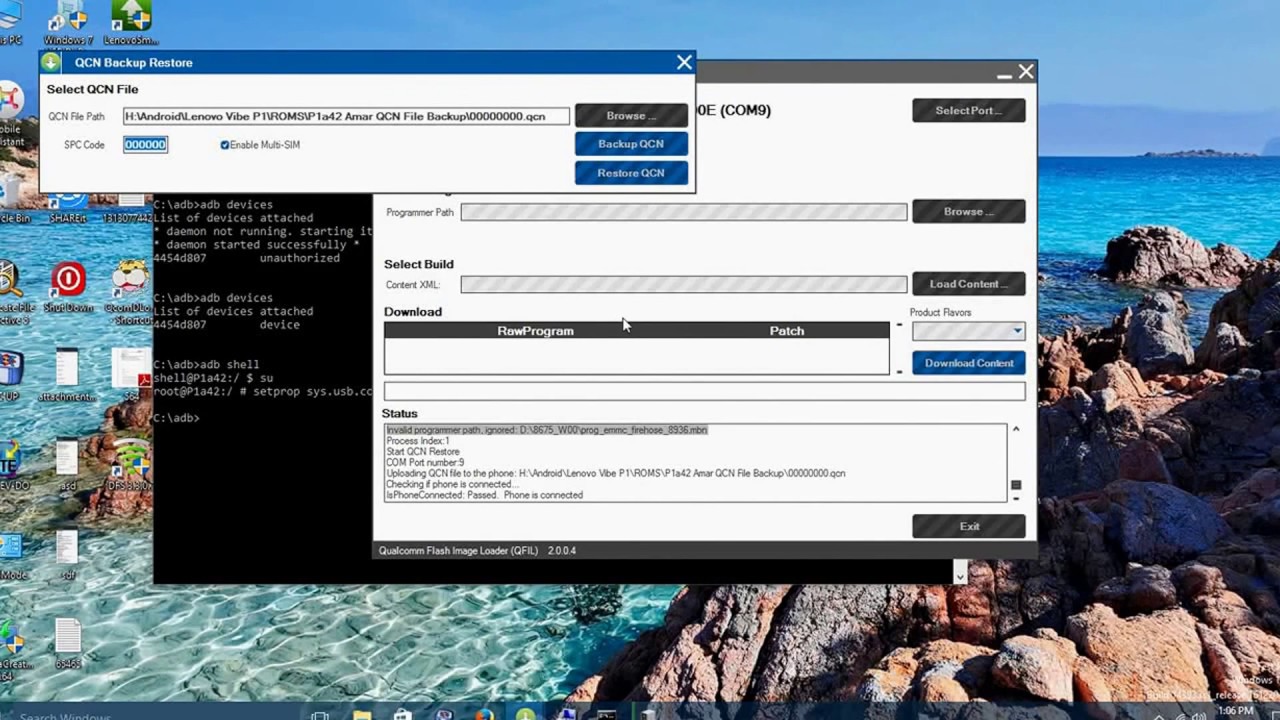The width and height of the screenshot is (1280, 720).
Task: Open the LenovoSm... desktop shortcut
Action: coord(131,22)
